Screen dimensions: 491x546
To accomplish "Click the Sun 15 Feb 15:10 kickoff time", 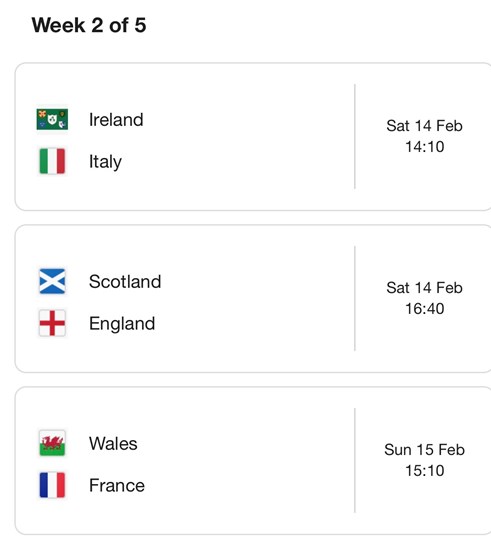I will (424, 460).
